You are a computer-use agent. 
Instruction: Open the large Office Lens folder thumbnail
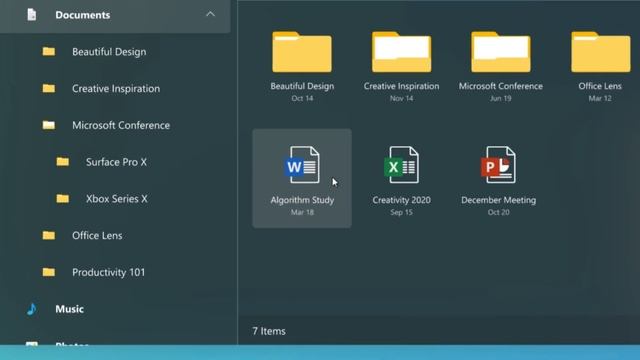click(x=600, y=52)
